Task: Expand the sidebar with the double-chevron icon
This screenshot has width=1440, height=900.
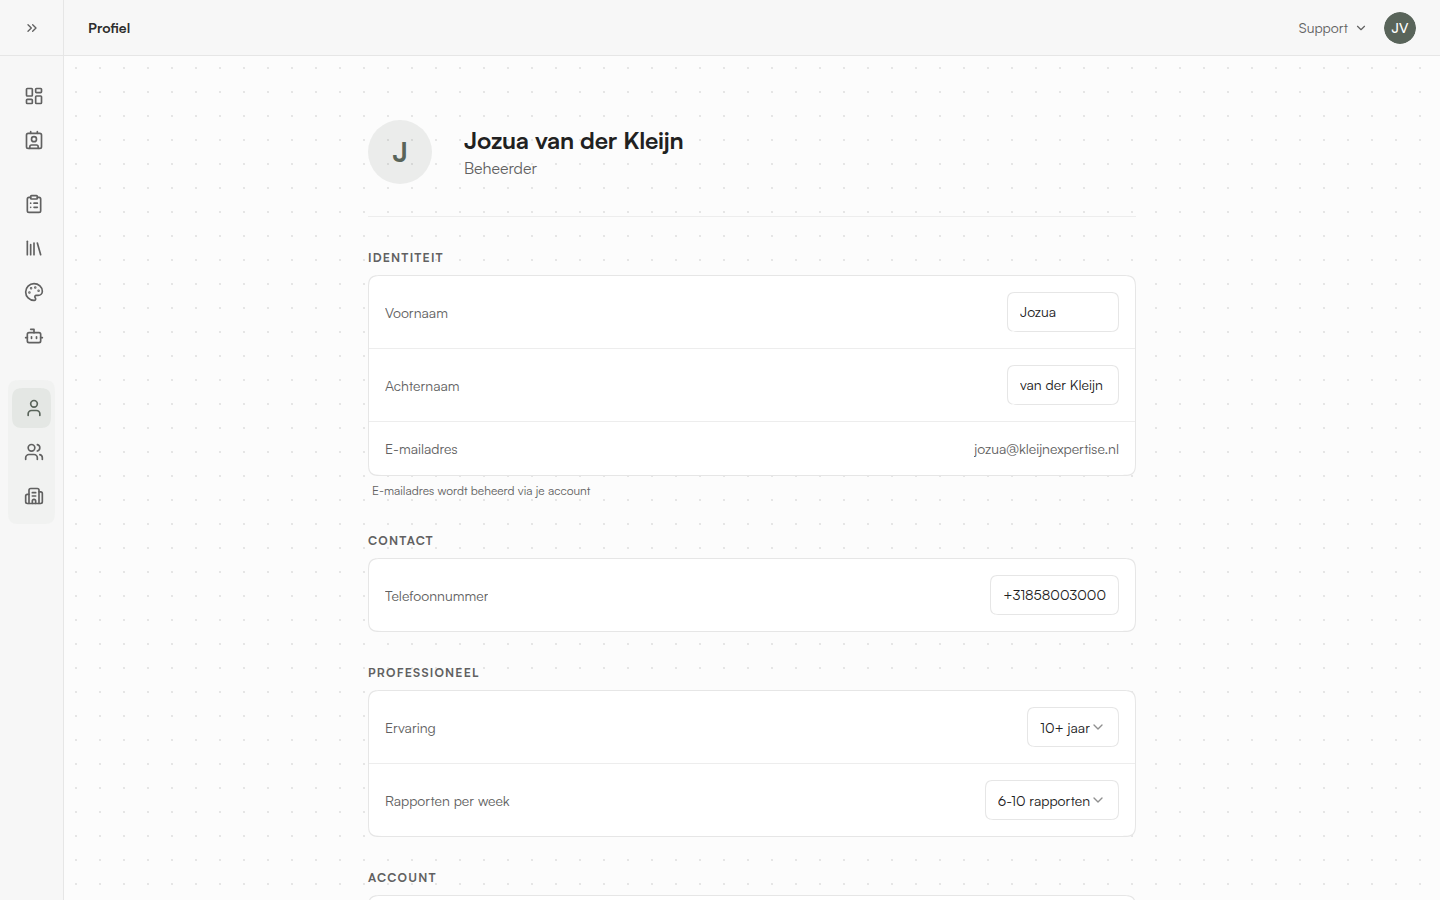Action: point(32,28)
